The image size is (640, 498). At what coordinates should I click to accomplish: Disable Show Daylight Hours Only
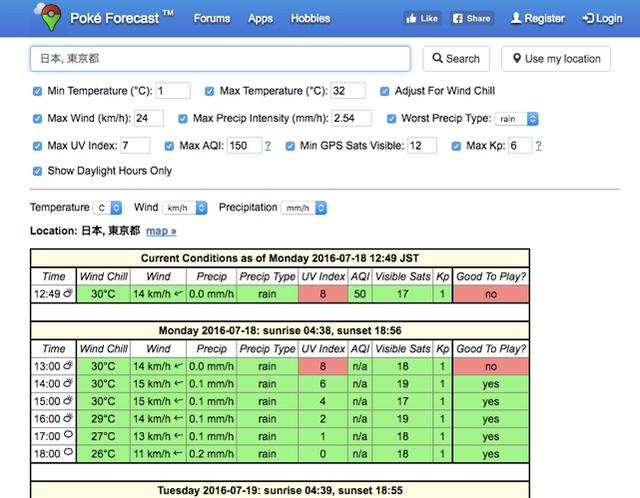coord(38,171)
